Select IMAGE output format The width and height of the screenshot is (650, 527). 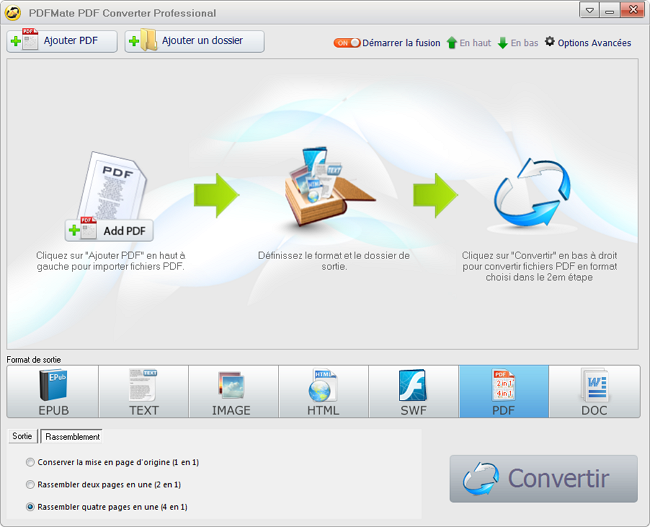click(233, 391)
